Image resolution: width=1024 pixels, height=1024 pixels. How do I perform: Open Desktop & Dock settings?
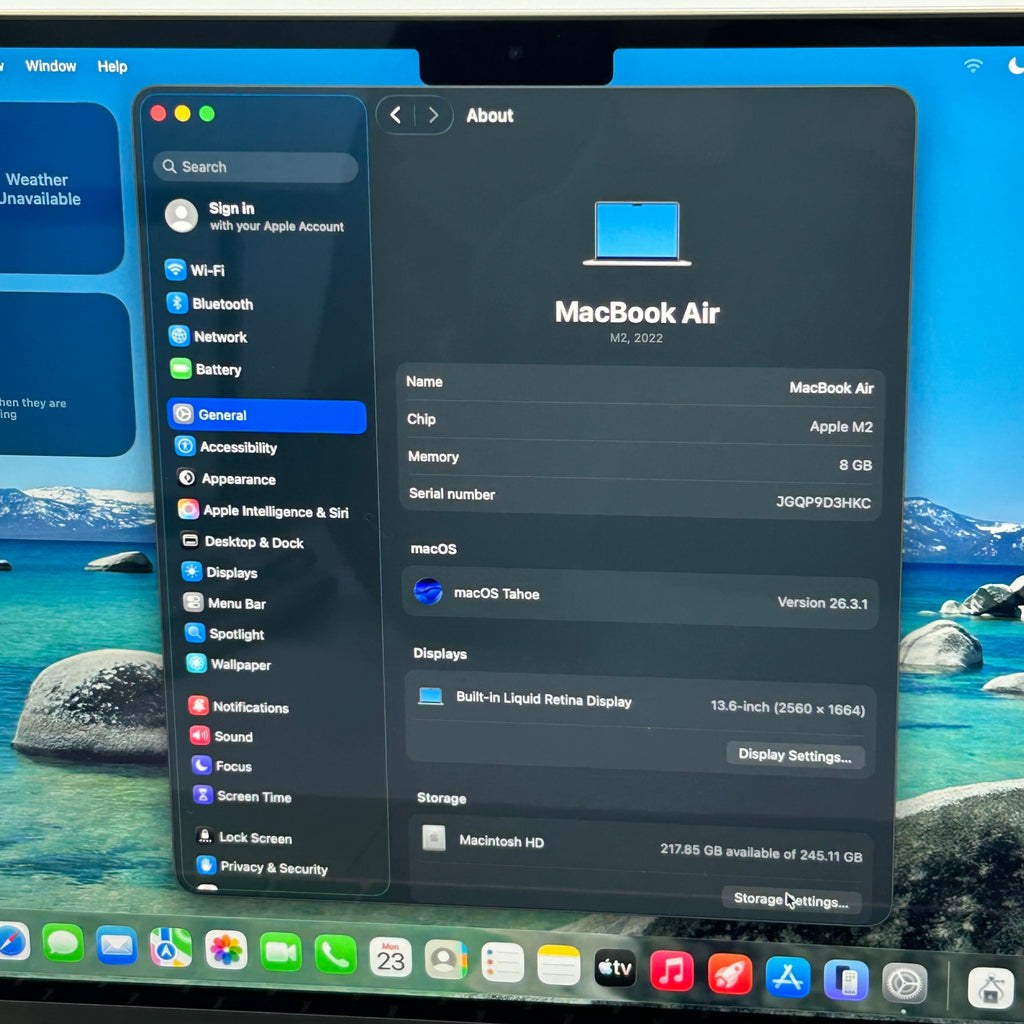click(x=242, y=541)
